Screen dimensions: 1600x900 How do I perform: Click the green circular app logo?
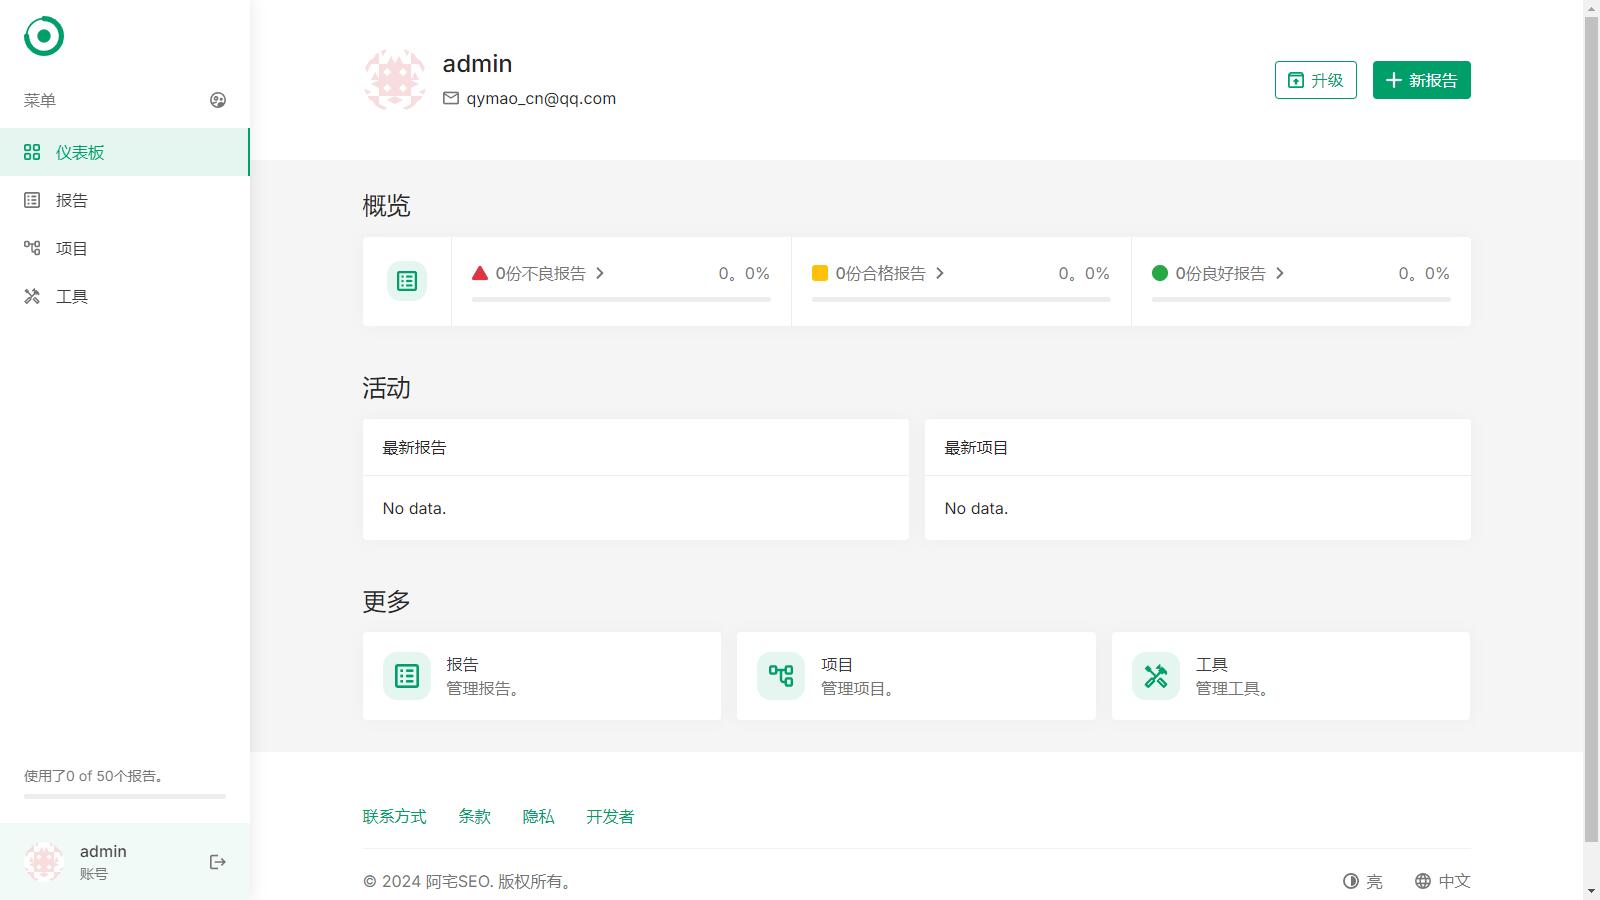tap(44, 36)
